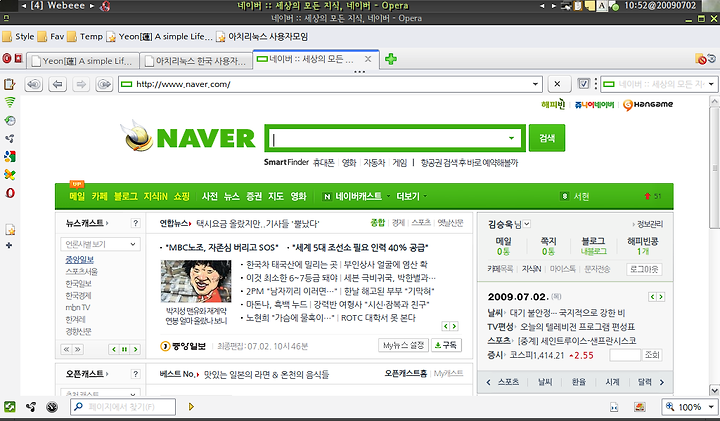Click the 조회 stock lookup button

[652, 355]
